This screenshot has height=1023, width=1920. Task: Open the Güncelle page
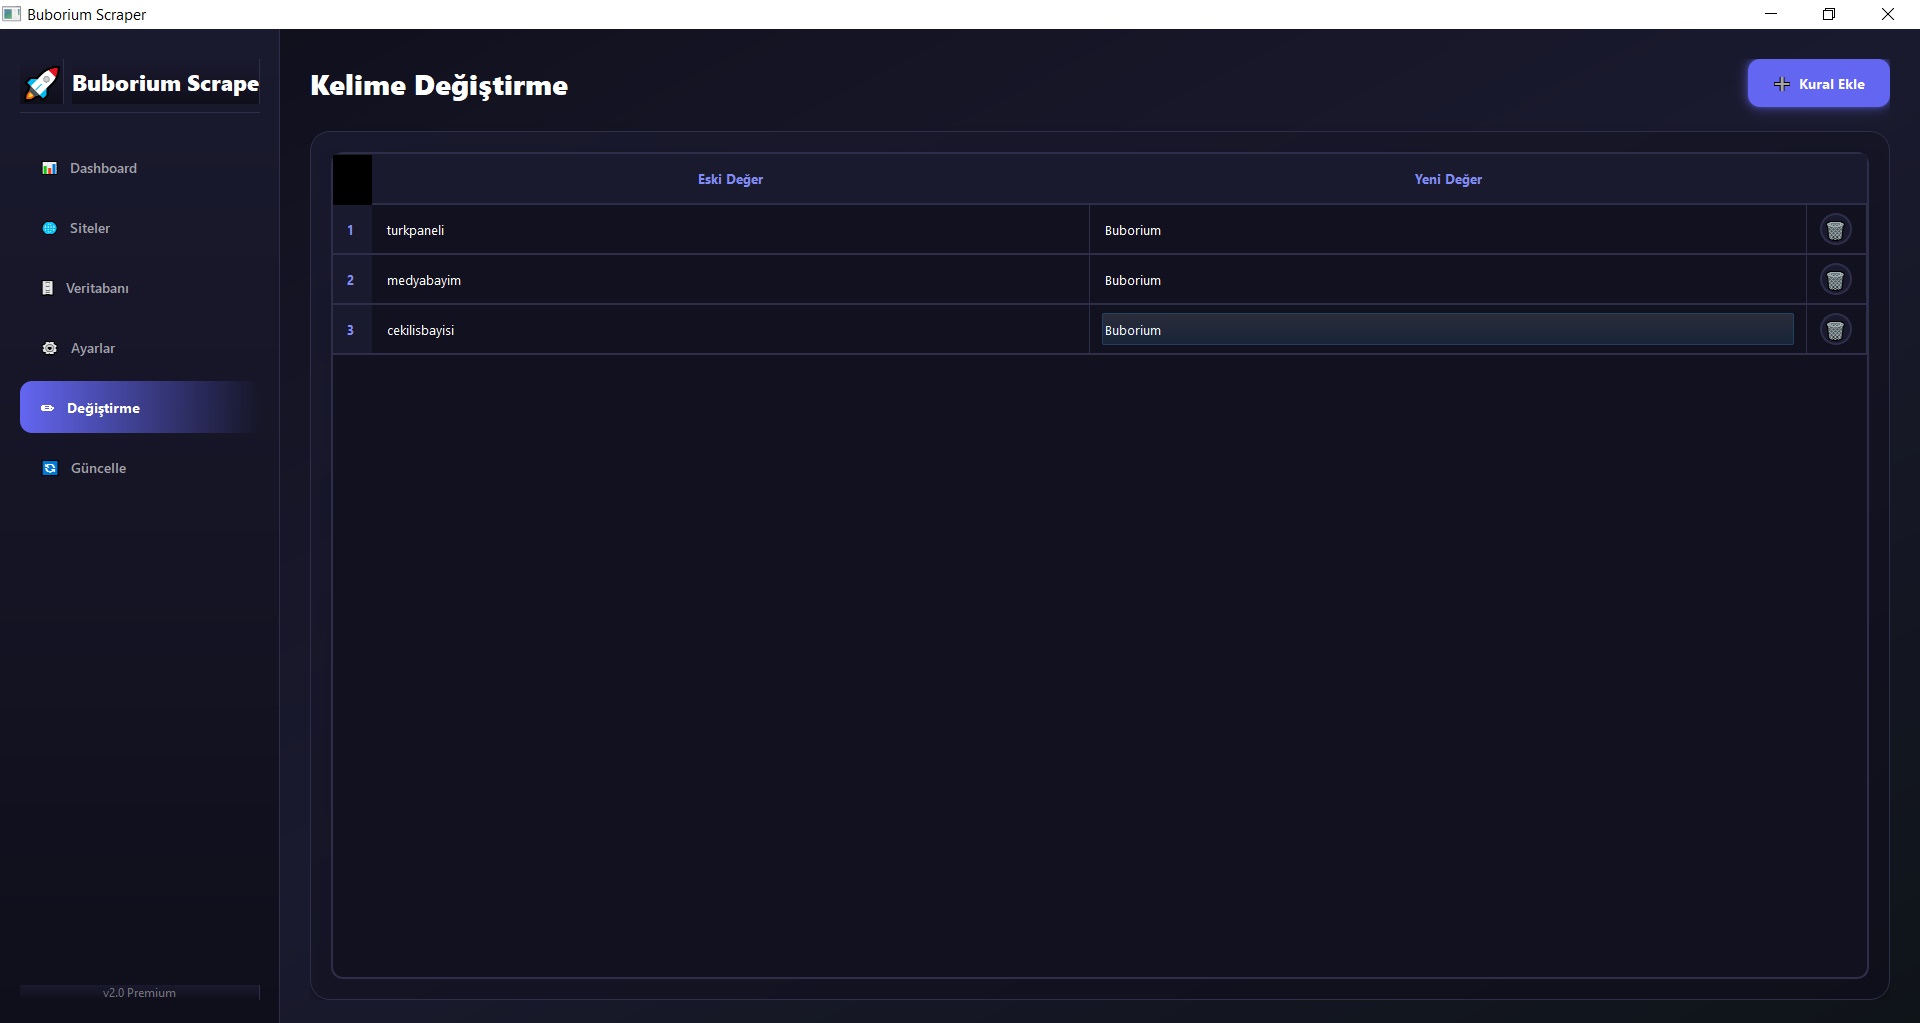140,468
